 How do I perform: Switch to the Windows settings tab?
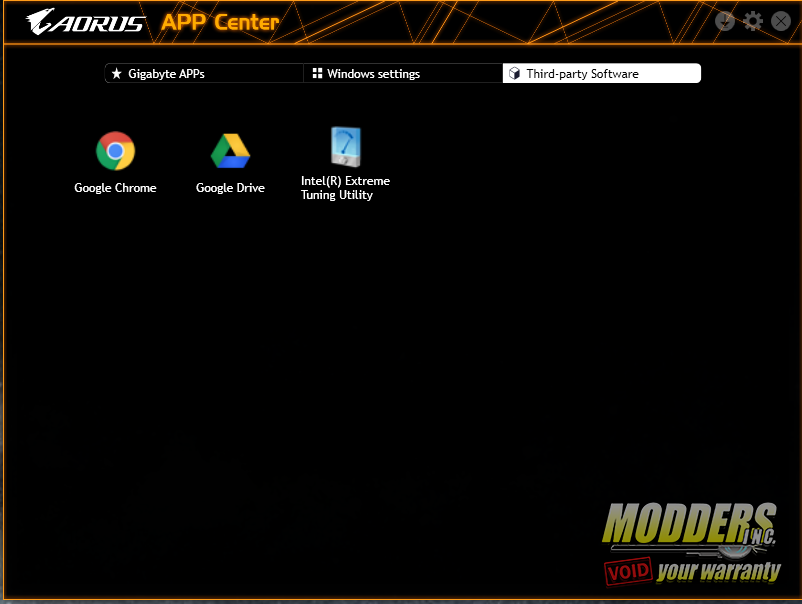(403, 74)
